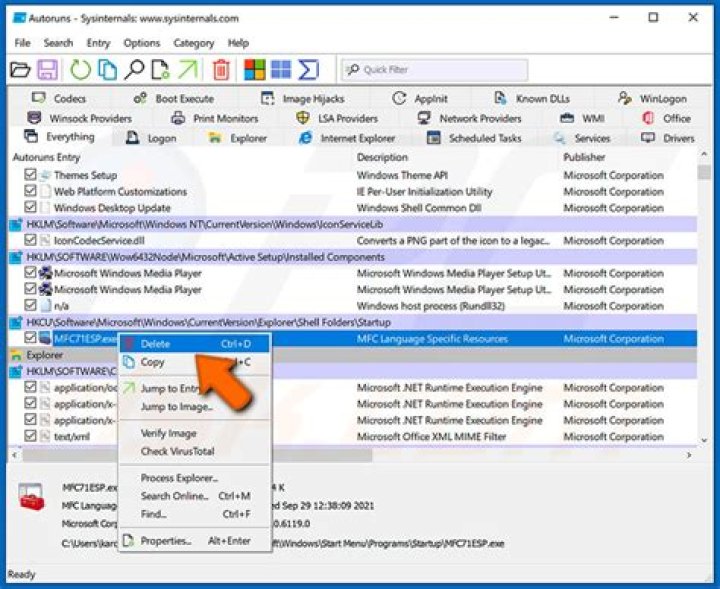Refresh the autoruns list

[79, 69]
